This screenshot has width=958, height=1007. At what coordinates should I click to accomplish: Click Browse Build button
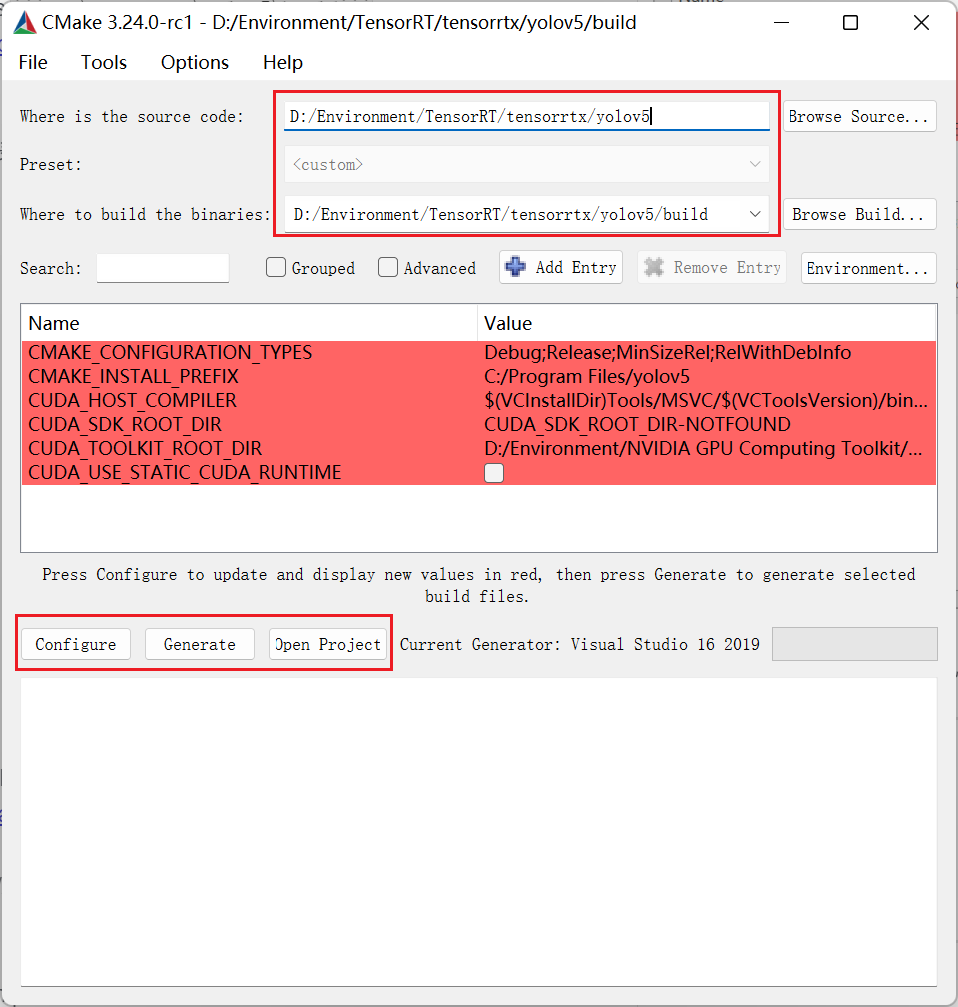pyautogui.click(x=859, y=214)
